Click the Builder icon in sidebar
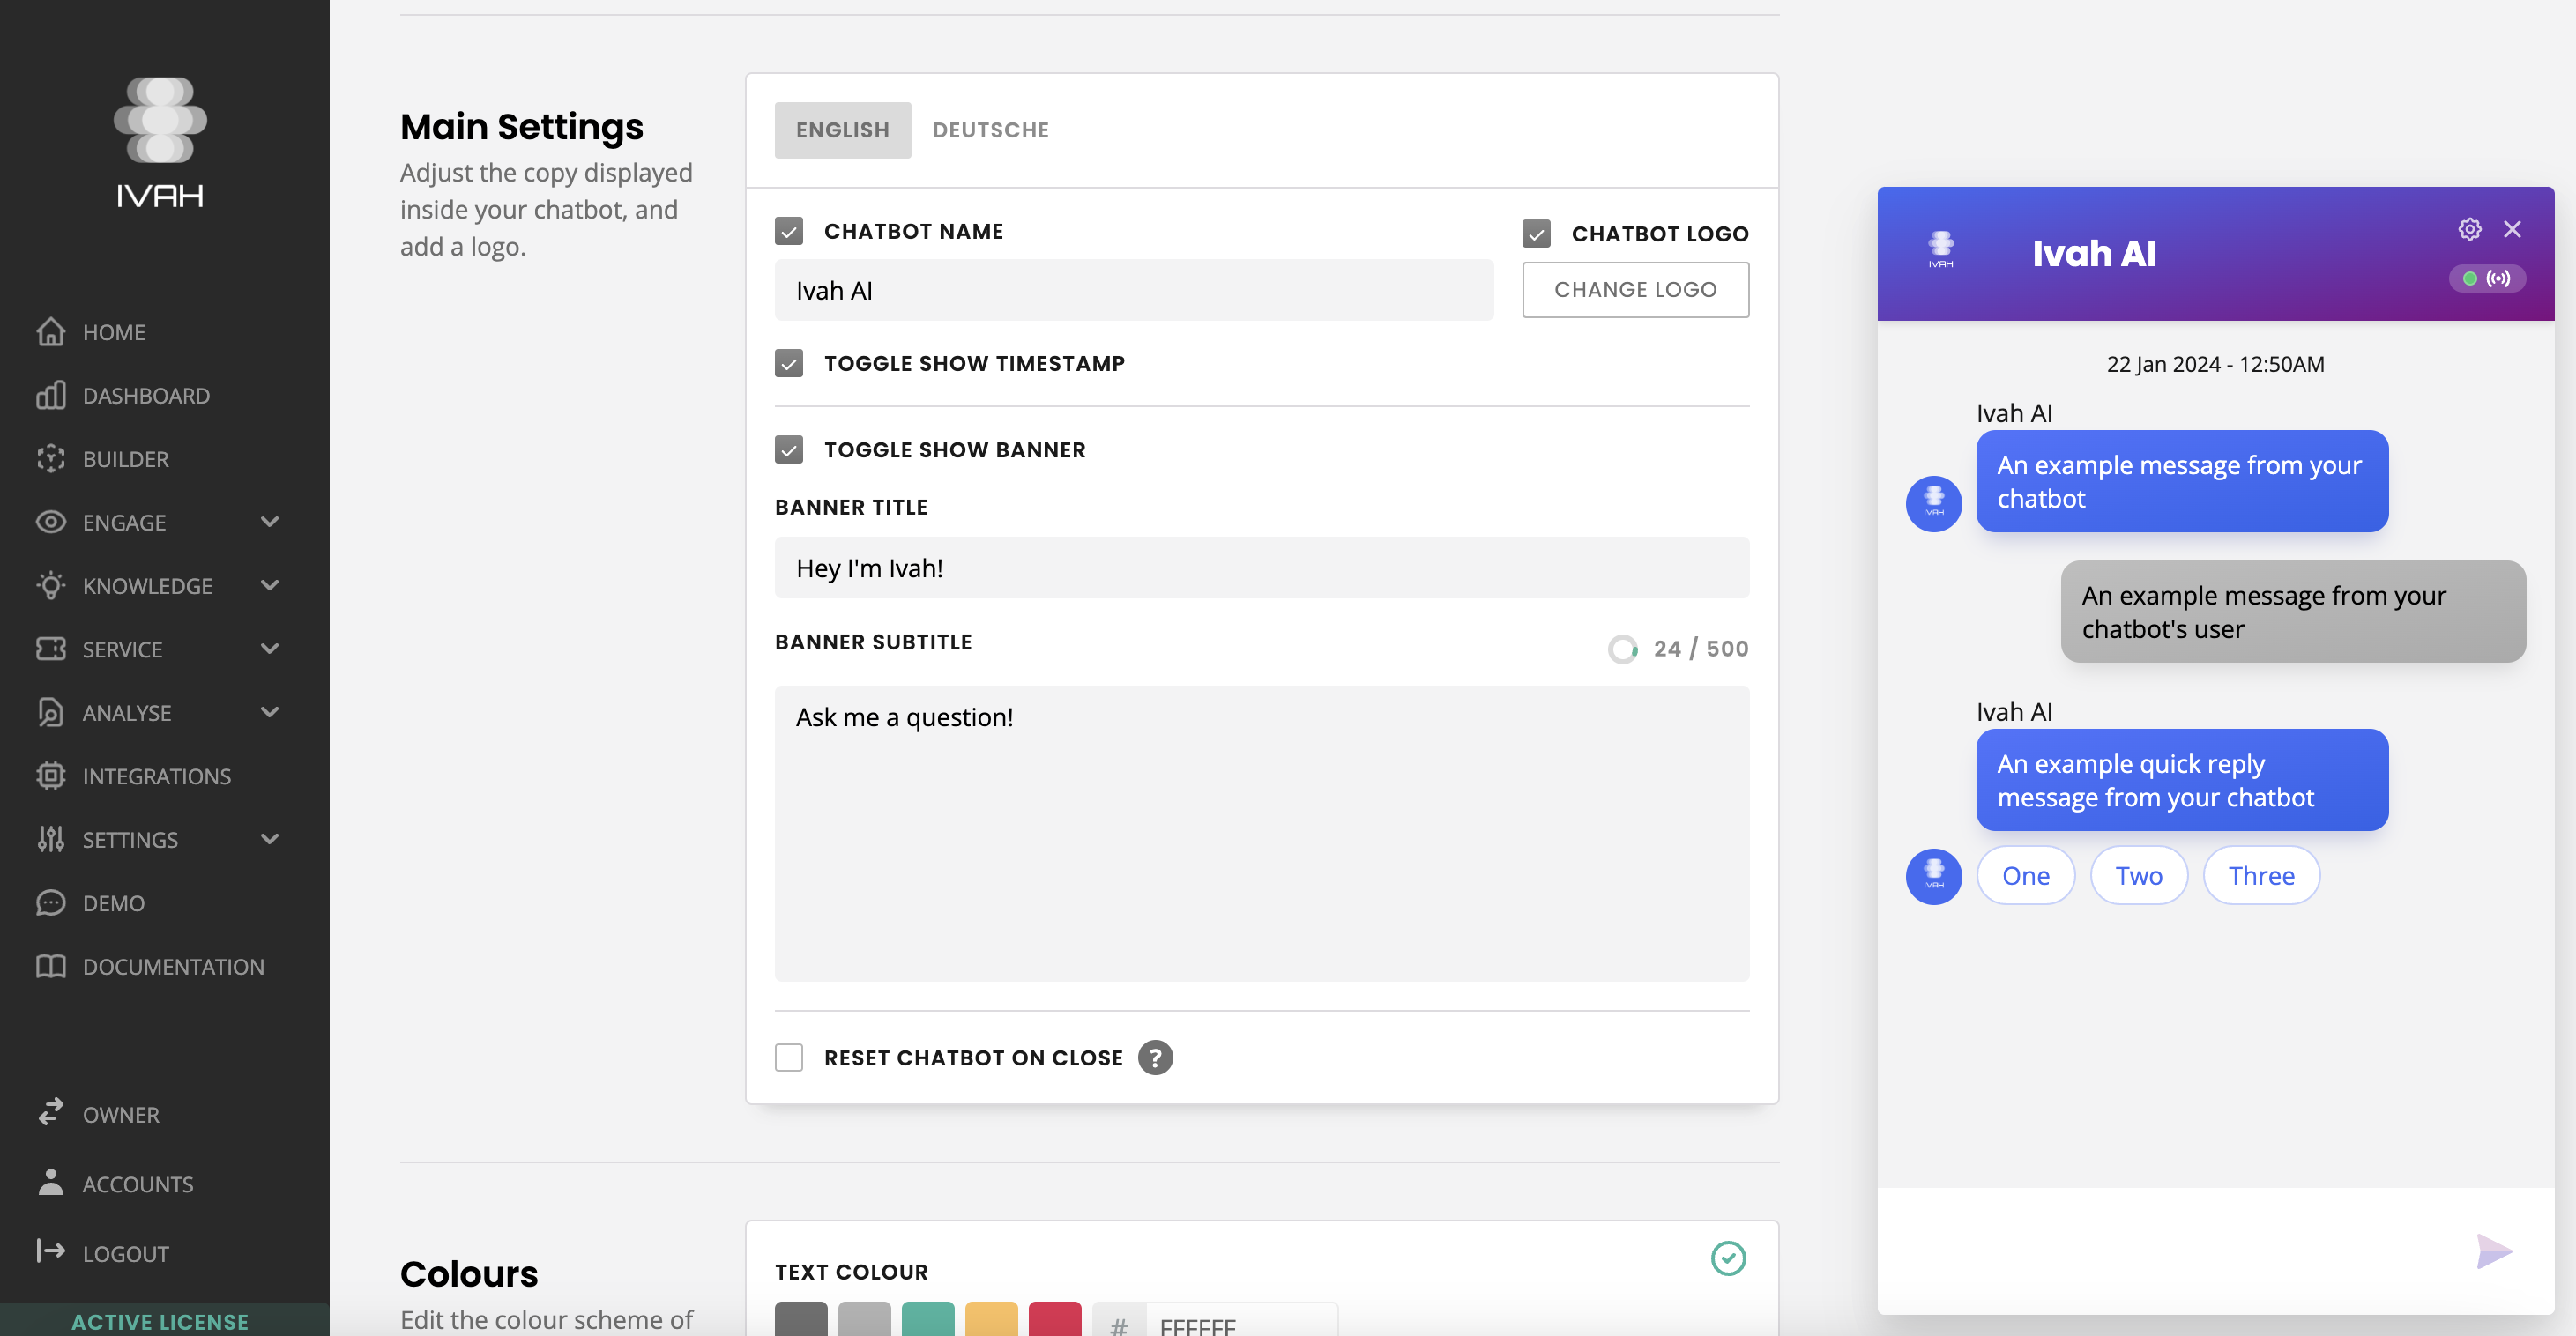 click(50, 459)
